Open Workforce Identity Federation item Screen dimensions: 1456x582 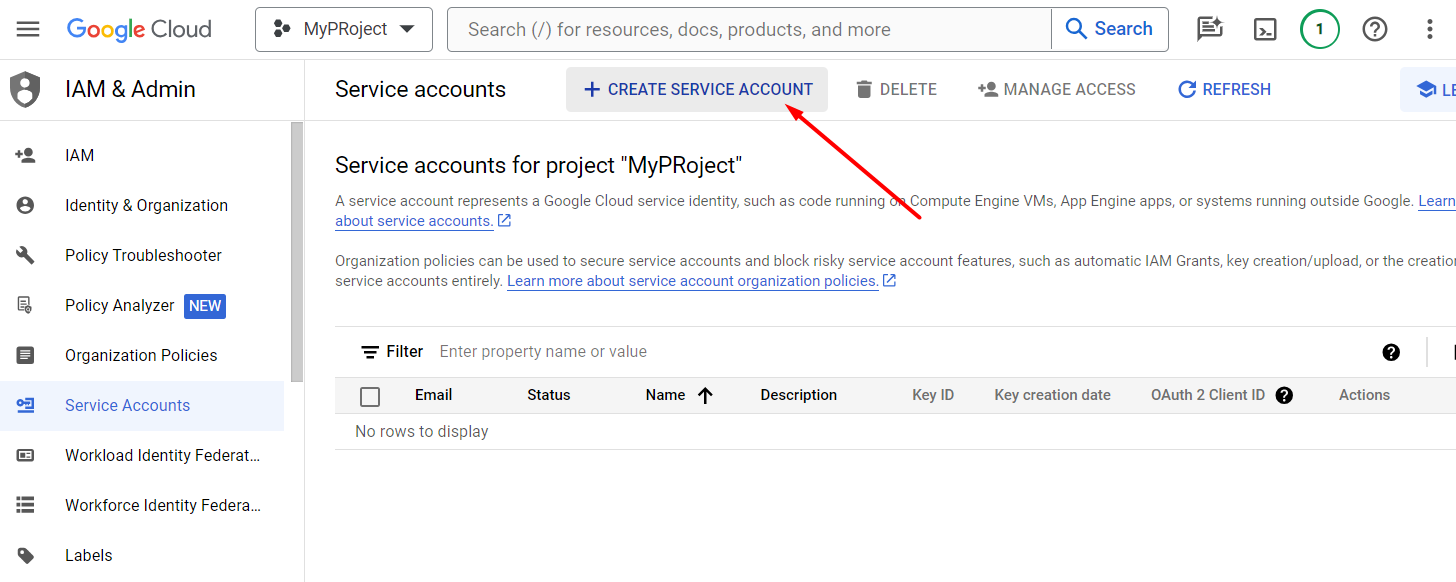click(x=142, y=505)
